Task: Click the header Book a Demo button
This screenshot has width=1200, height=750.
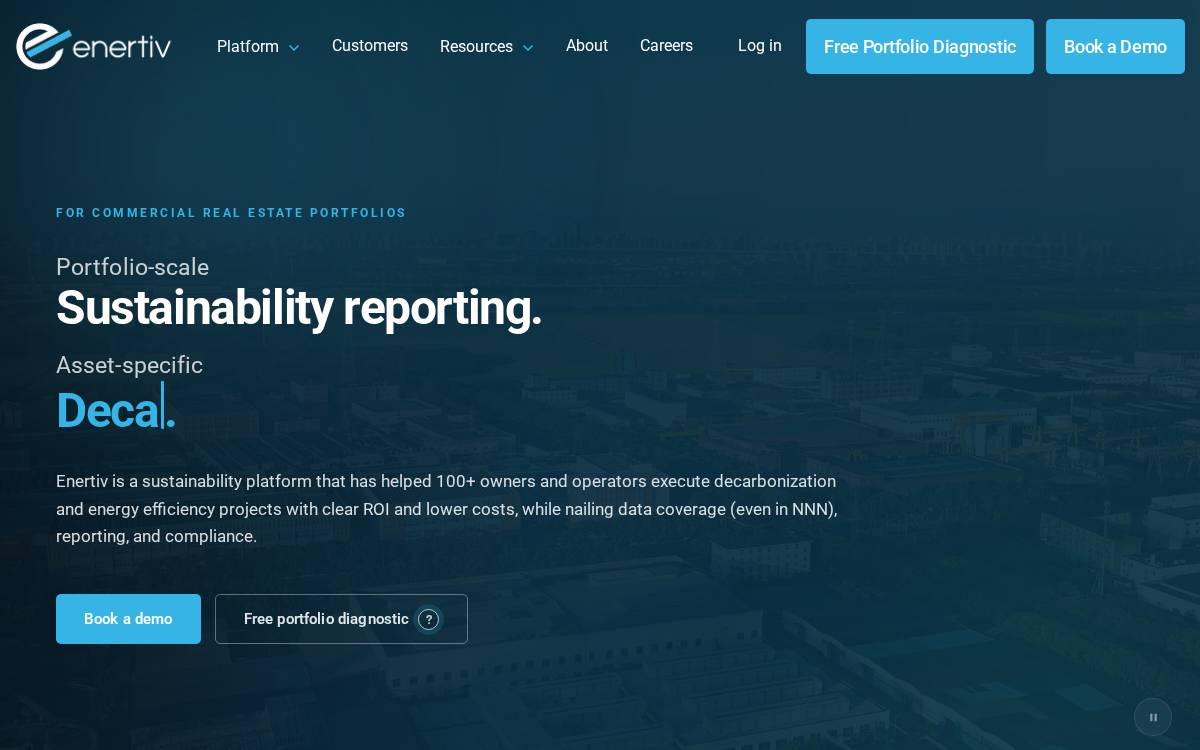Action: pyautogui.click(x=1115, y=47)
